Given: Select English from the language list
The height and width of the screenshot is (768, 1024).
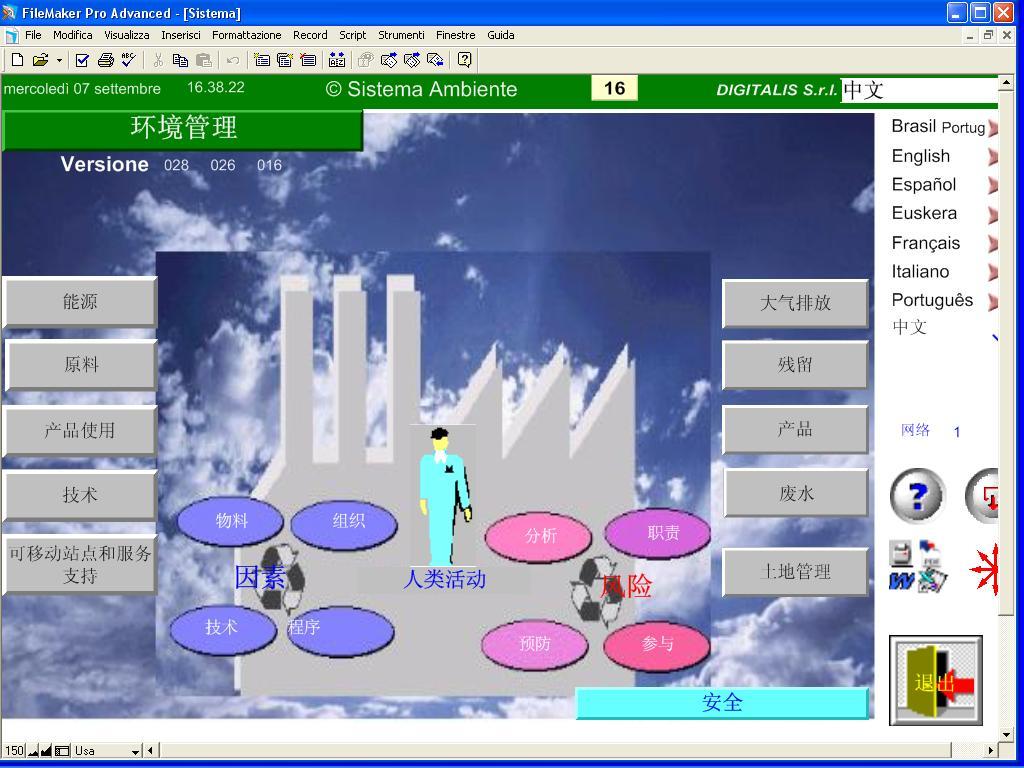Looking at the screenshot, I should coord(920,156).
